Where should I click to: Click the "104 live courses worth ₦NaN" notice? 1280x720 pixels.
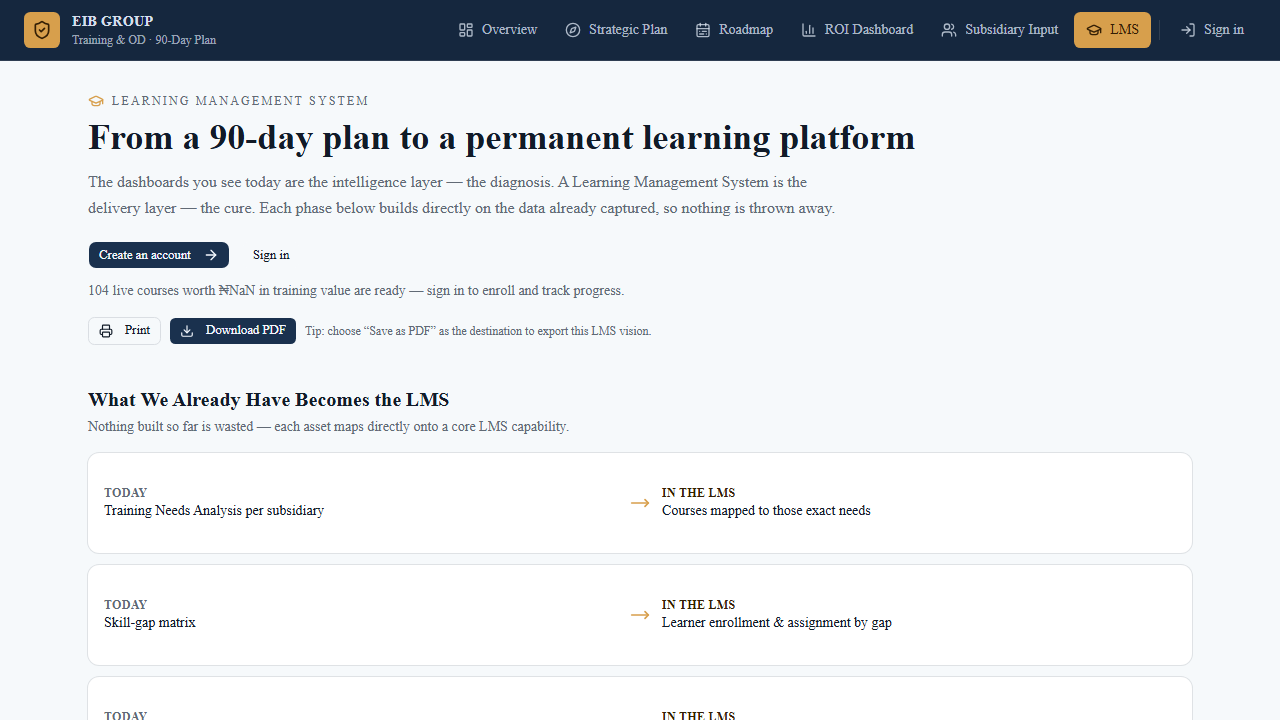coord(356,291)
